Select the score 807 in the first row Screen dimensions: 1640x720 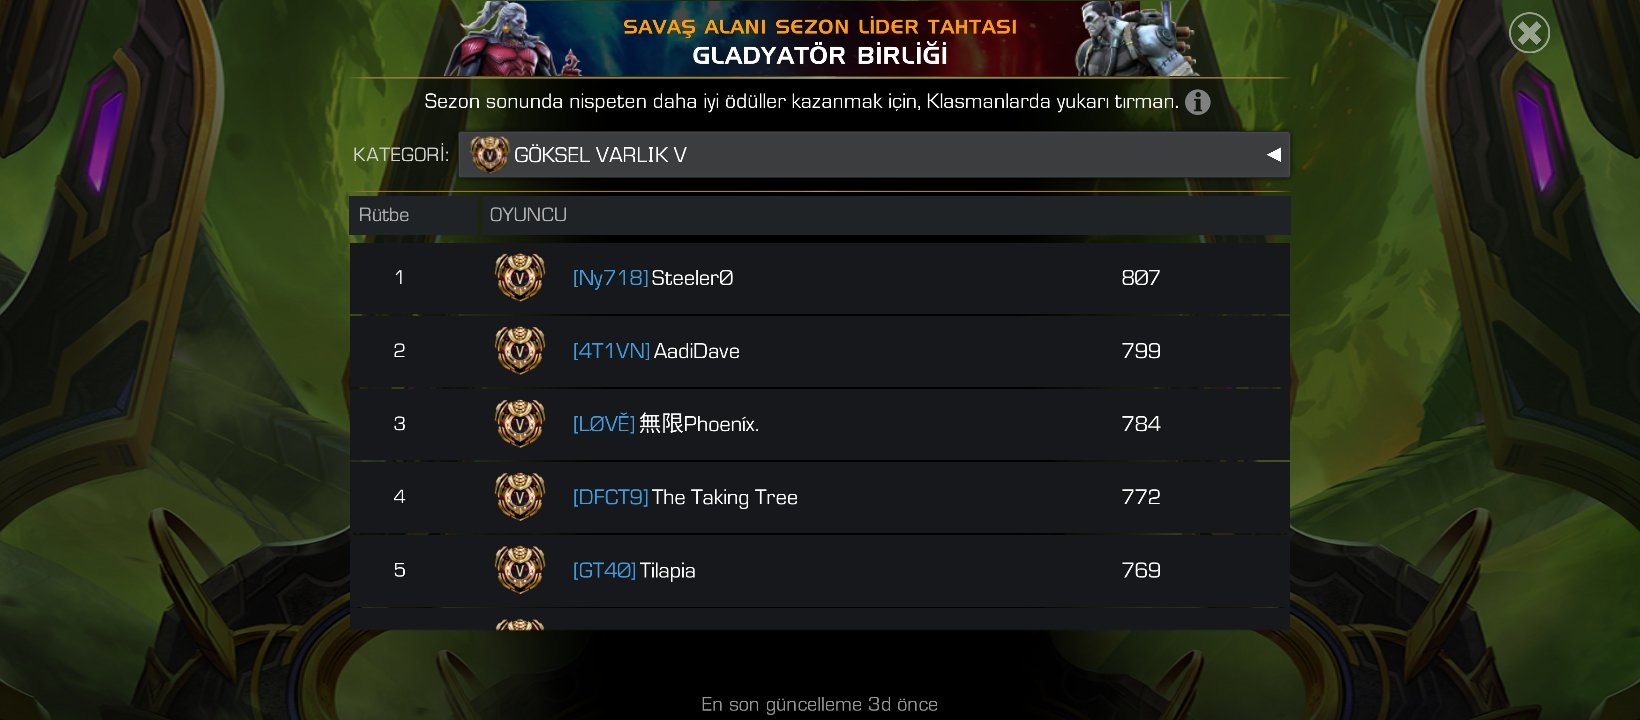(1141, 278)
